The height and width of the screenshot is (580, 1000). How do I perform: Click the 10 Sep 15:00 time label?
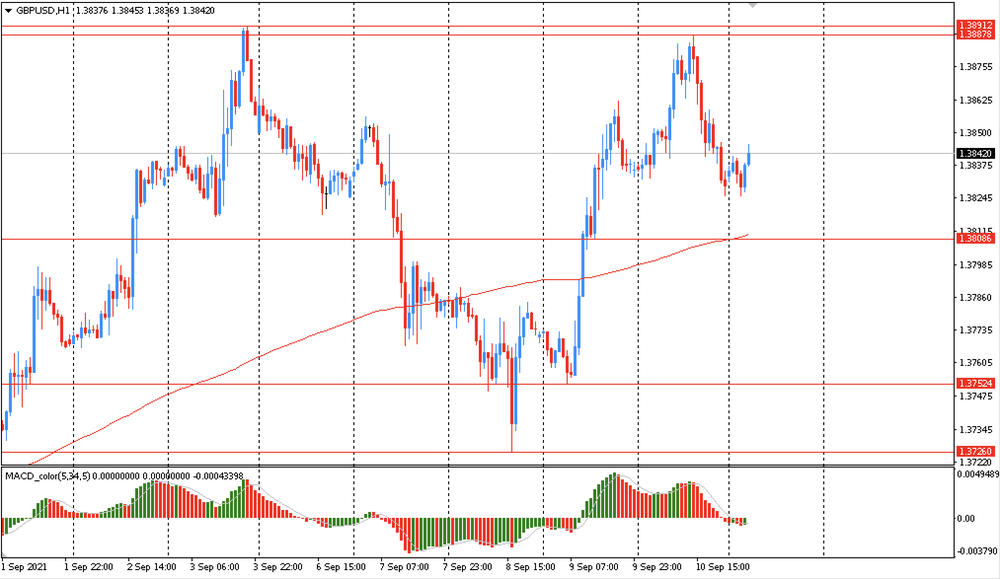click(x=723, y=567)
